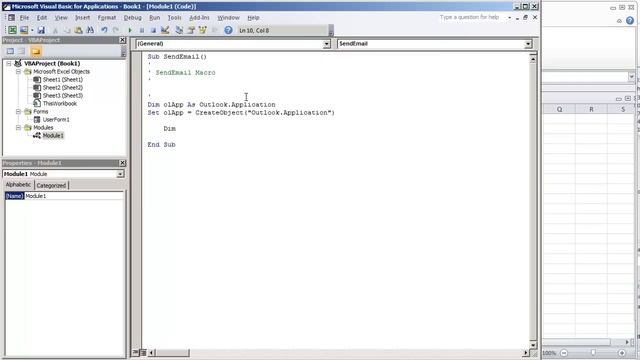Switch to the Categorized properties tab
This screenshot has height=360, width=640.
tap(51, 185)
